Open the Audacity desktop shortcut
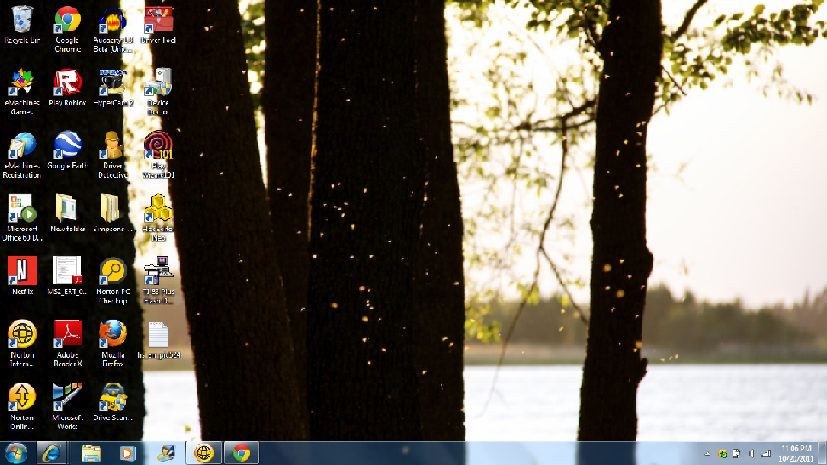Image resolution: width=827 pixels, height=465 pixels. pyautogui.click(x=112, y=20)
